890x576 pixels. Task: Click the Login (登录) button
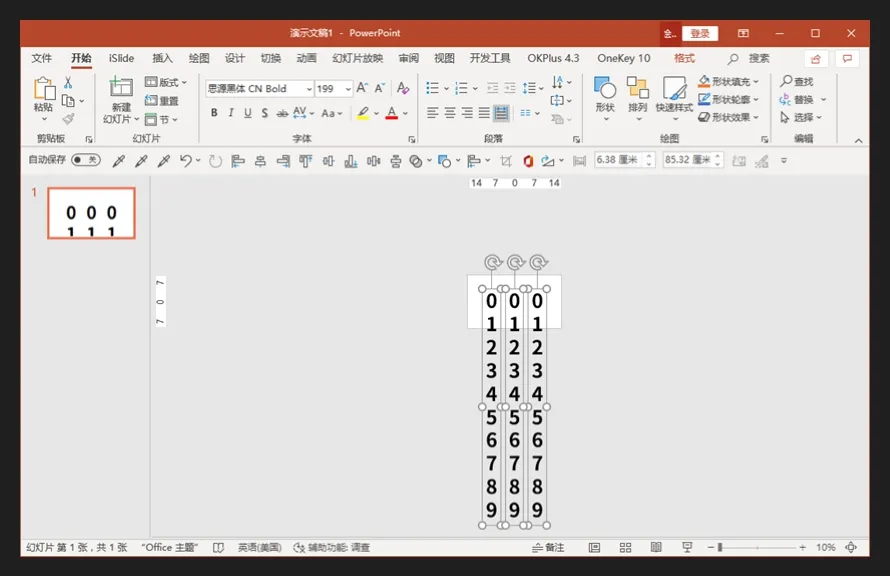click(x=700, y=33)
